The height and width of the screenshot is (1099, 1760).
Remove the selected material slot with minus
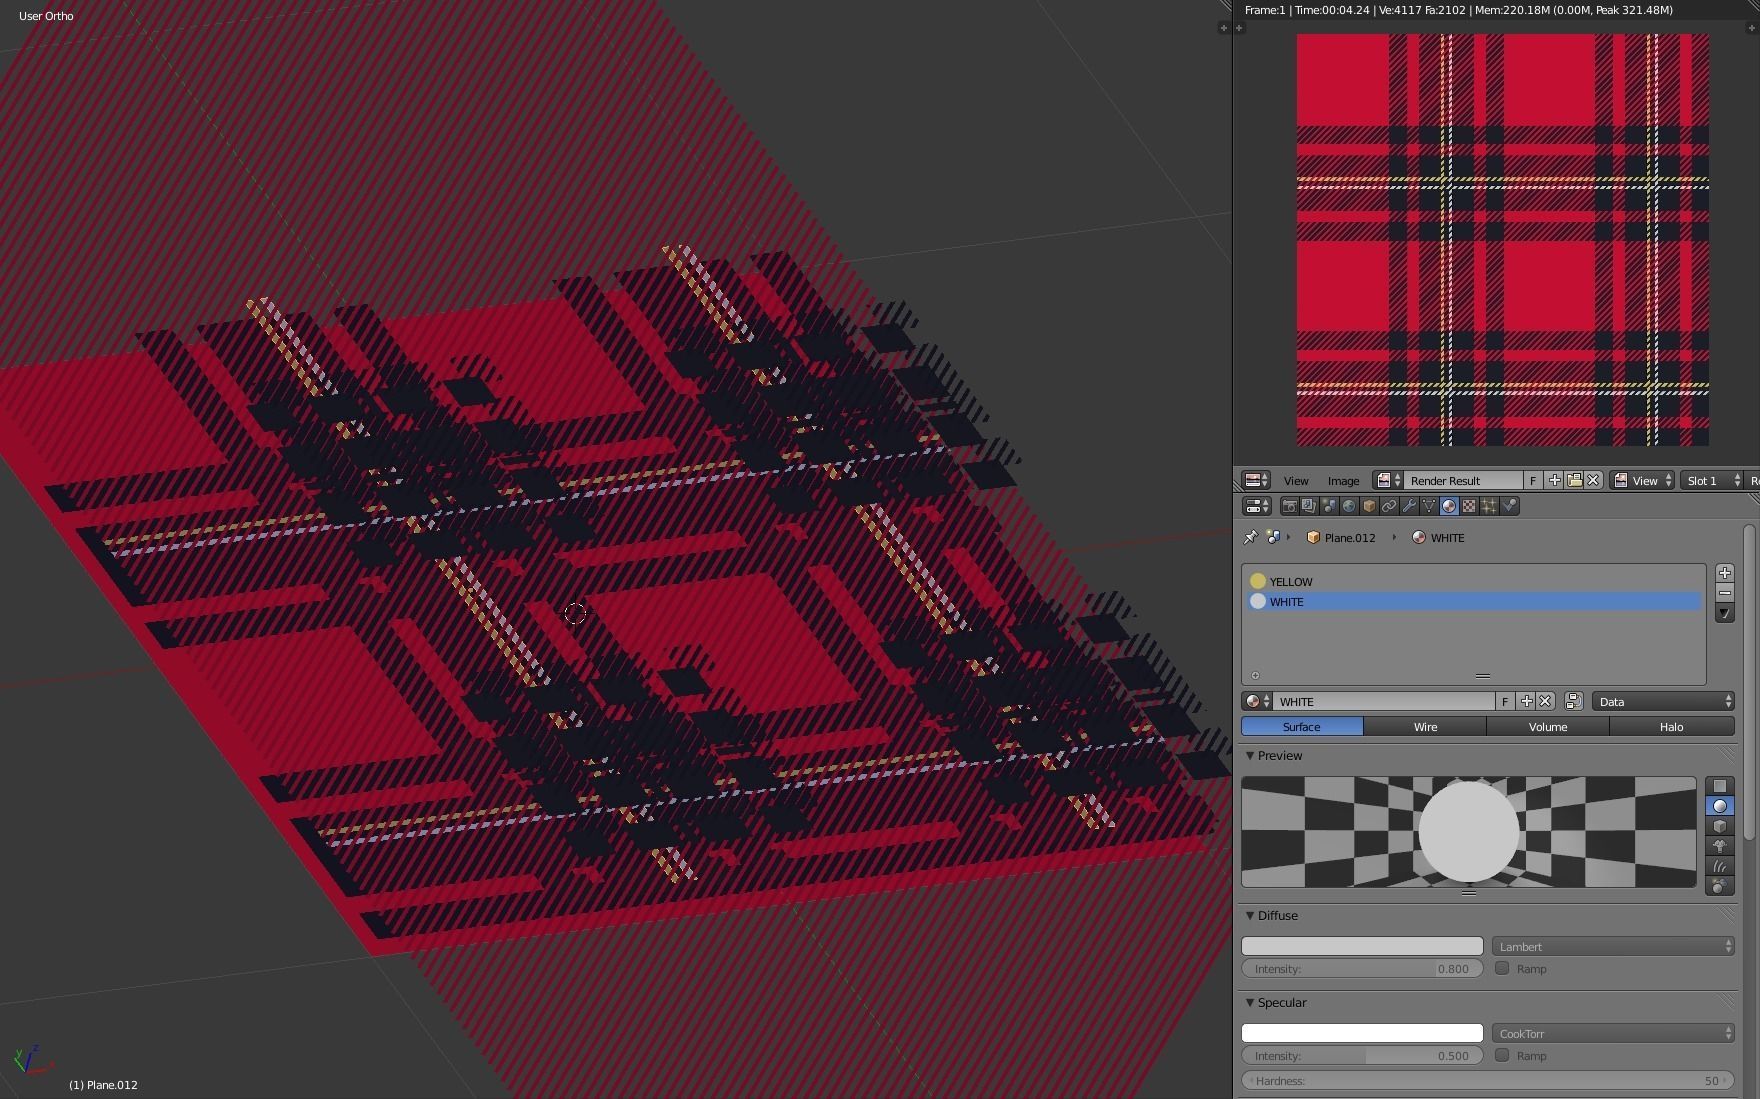tap(1724, 593)
